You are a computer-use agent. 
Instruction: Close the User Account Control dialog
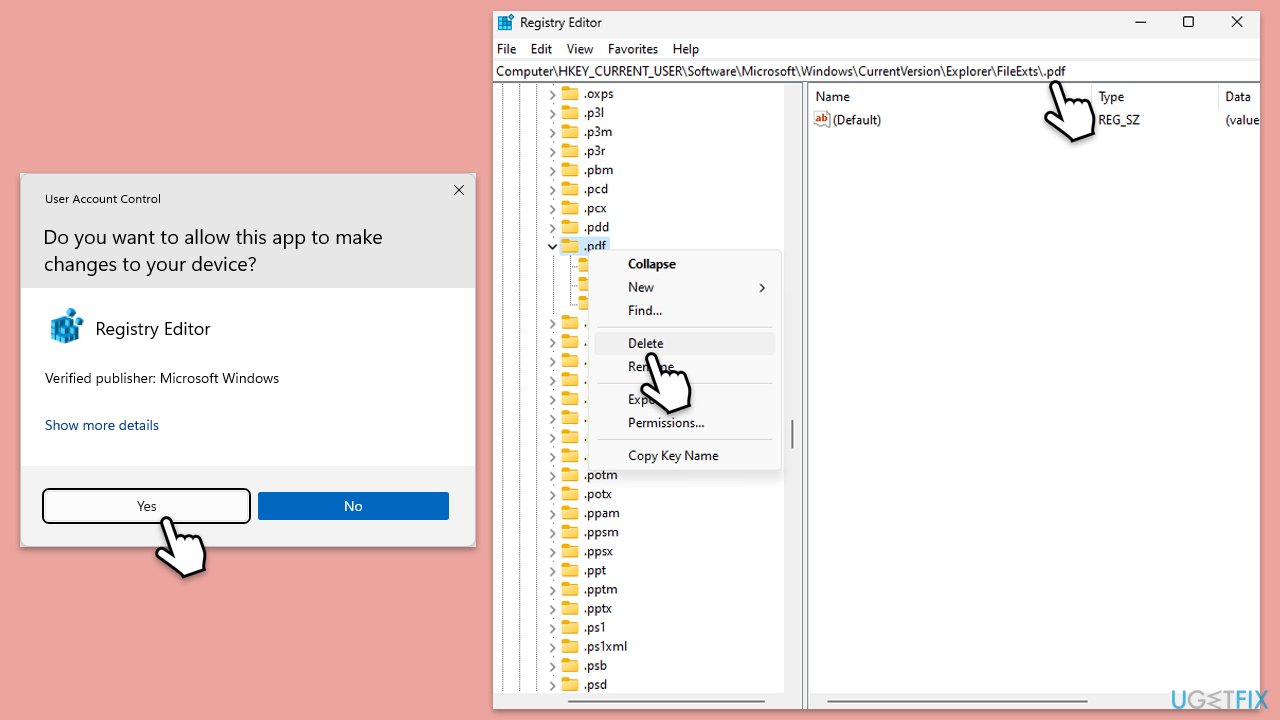[x=459, y=190]
